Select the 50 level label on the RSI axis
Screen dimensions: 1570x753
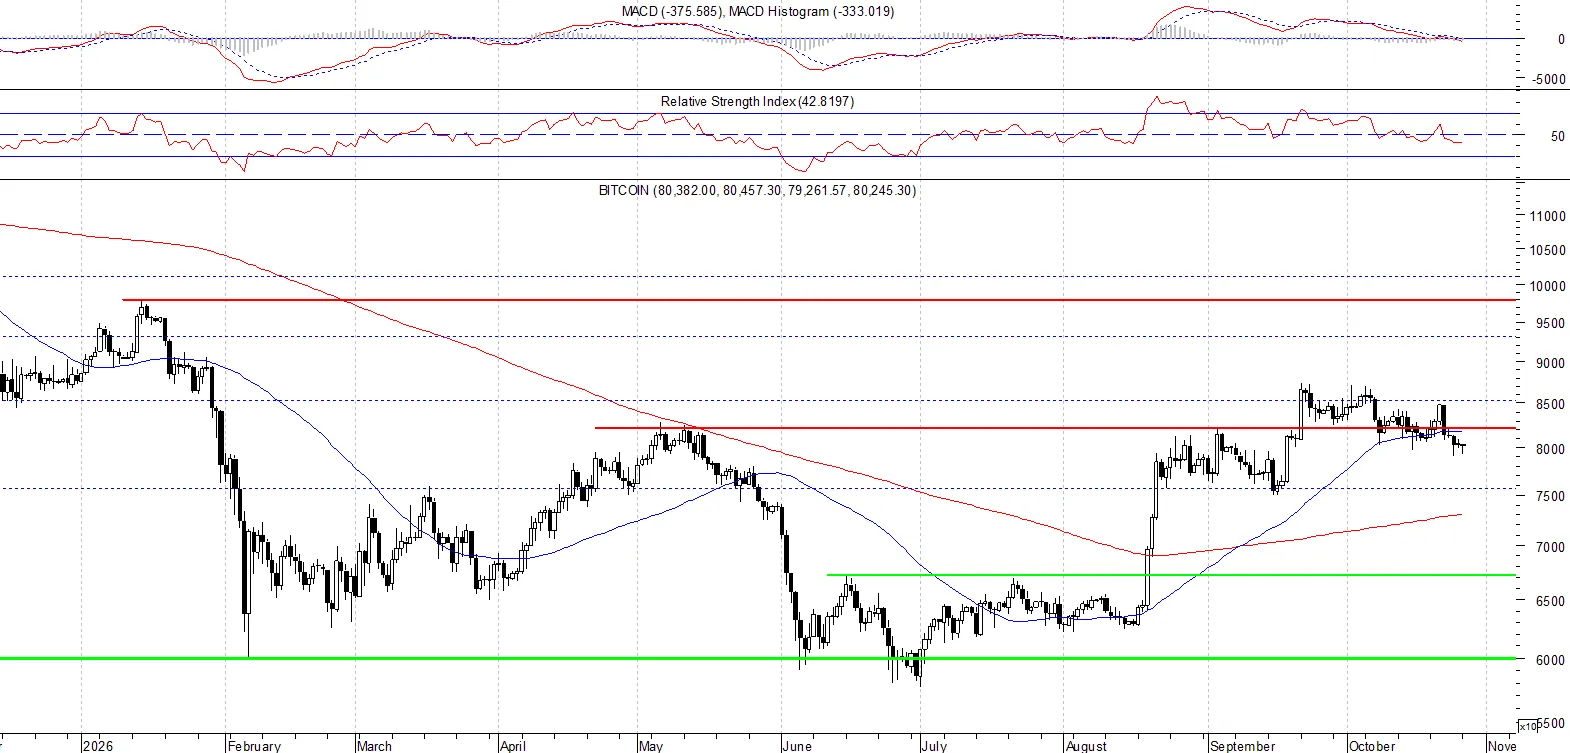click(x=1557, y=136)
